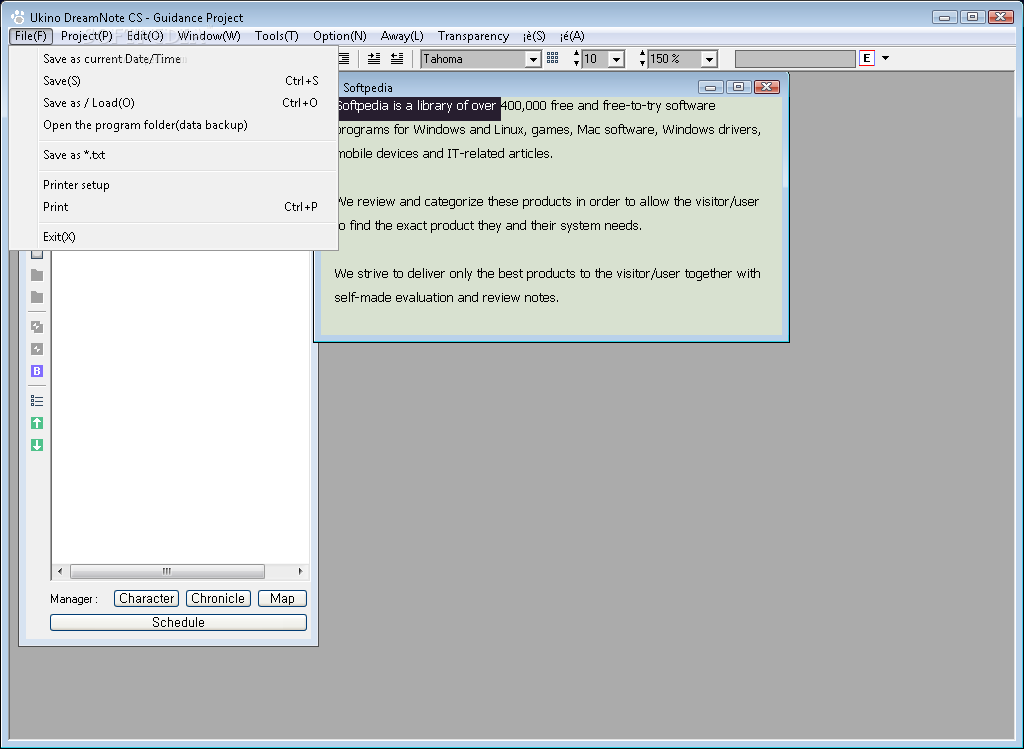Close the Ukino DreamNote main window
The width and height of the screenshot is (1024, 749).
pos(1000,17)
